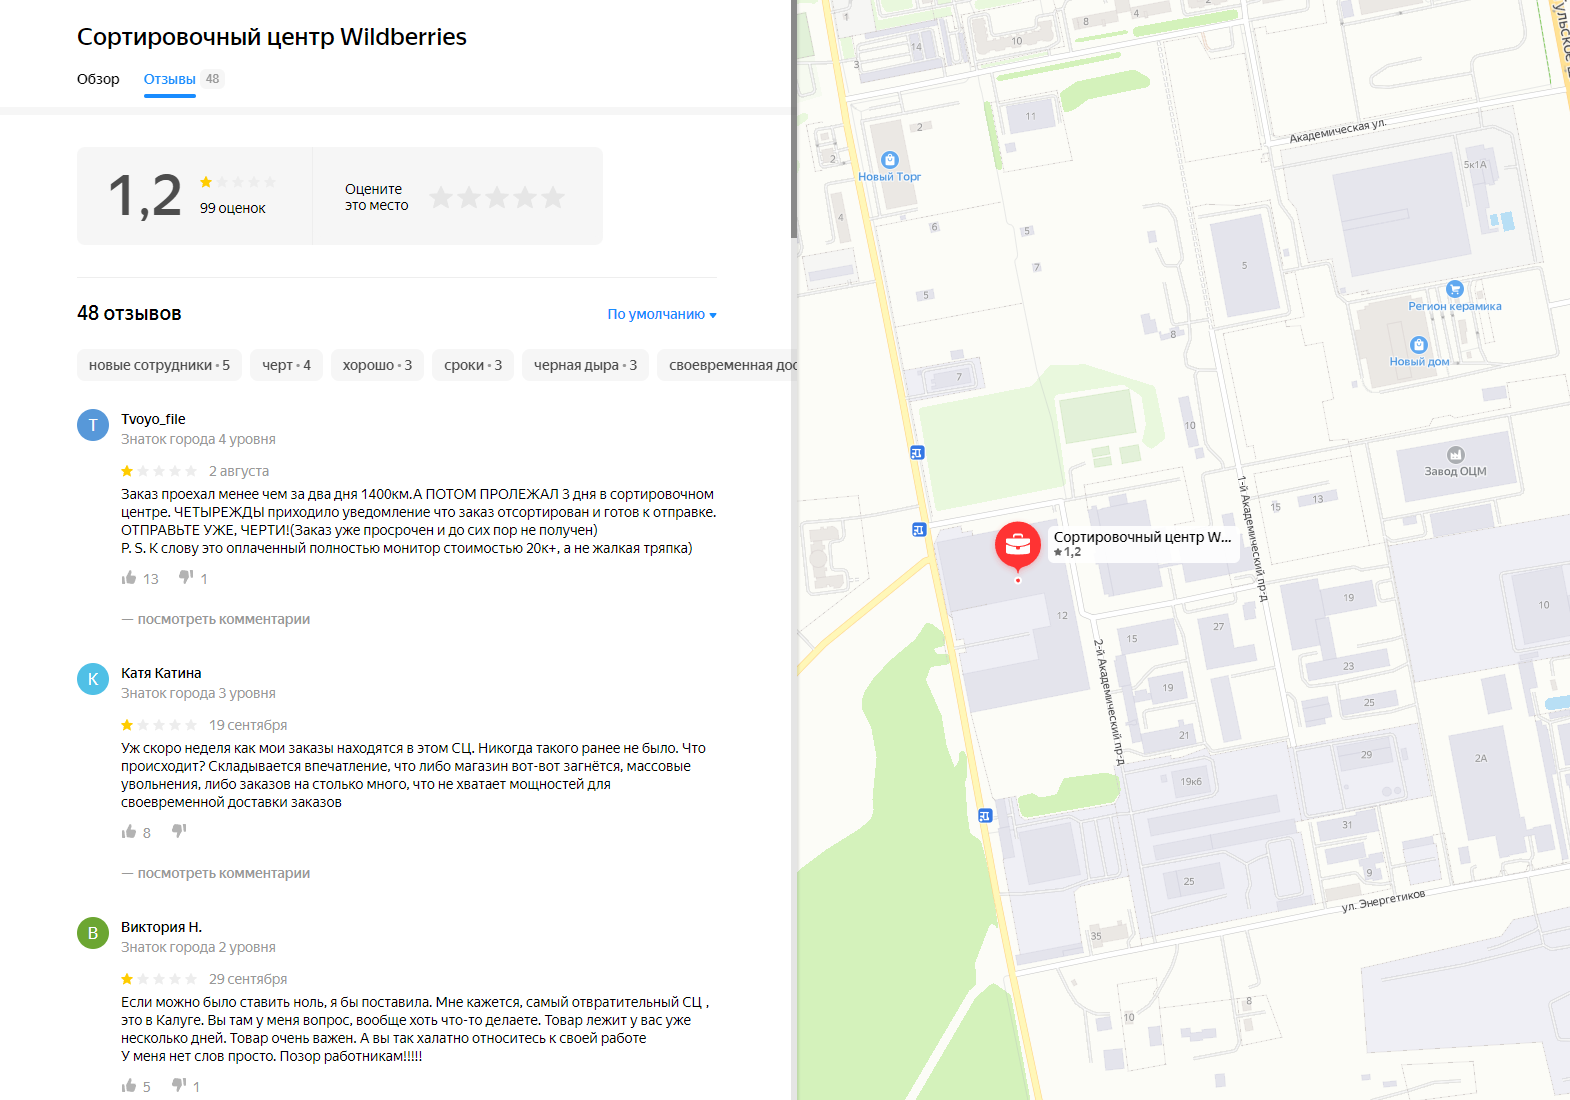The width and height of the screenshot is (1570, 1100).
Task: Click the 99 оценок rating count
Action: coord(233,208)
